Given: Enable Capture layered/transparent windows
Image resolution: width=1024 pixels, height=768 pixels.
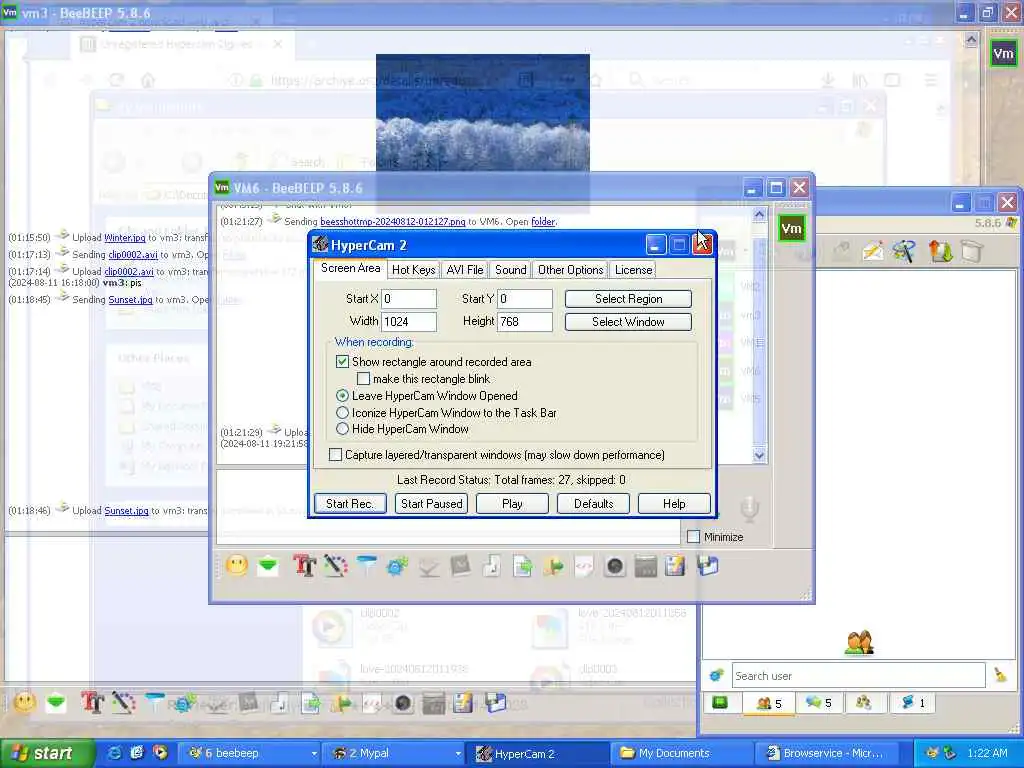Looking at the screenshot, I should click(336, 455).
